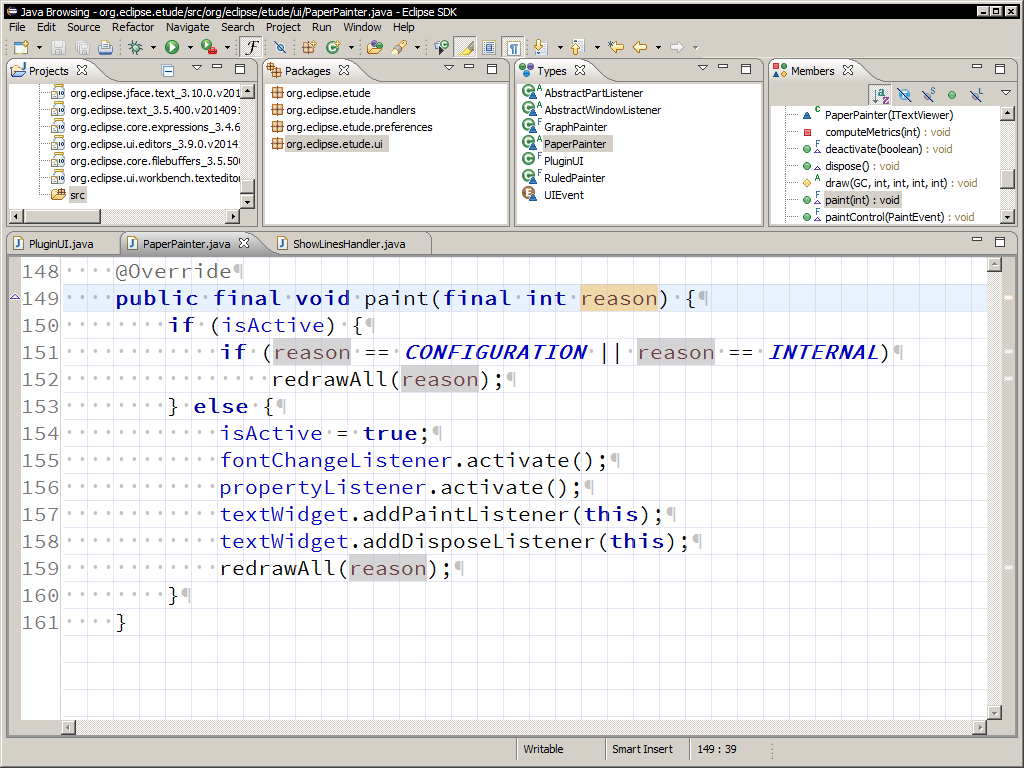The image size is (1024, 768).
Task: Open the New file dropdown arrow
Action: tap(39, 48)
